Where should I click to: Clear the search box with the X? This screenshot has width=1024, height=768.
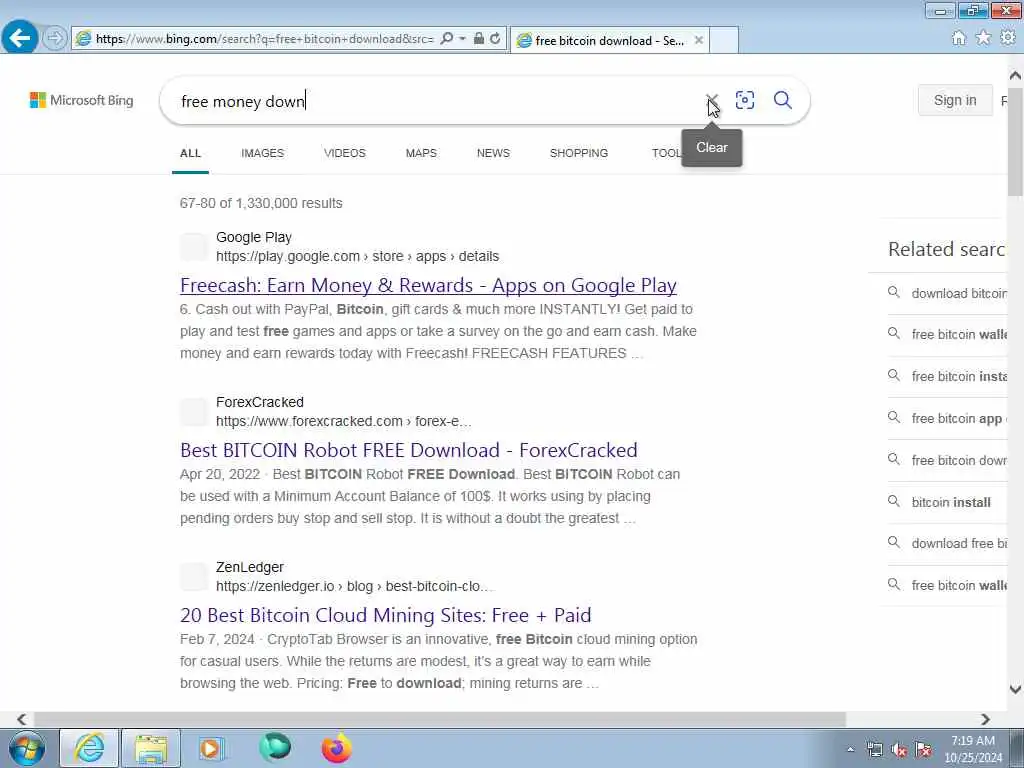(712, 100)
